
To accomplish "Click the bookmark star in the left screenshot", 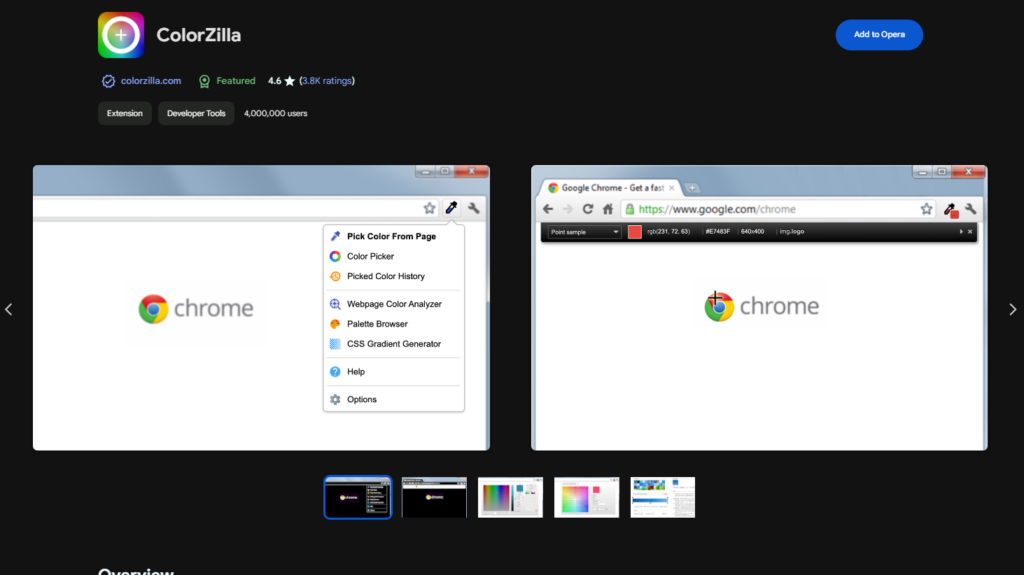I will coord(429,208).
